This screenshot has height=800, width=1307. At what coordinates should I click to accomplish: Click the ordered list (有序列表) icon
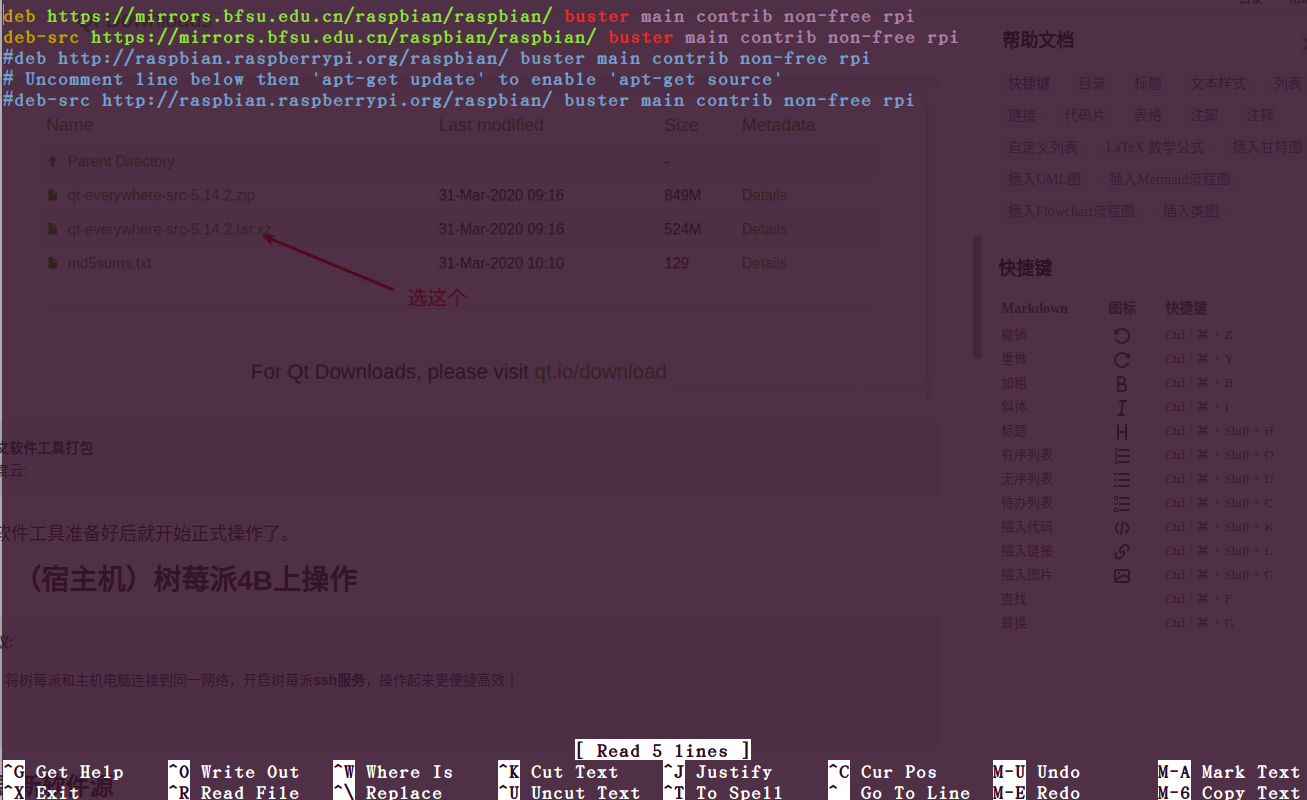click(1122, 454)
